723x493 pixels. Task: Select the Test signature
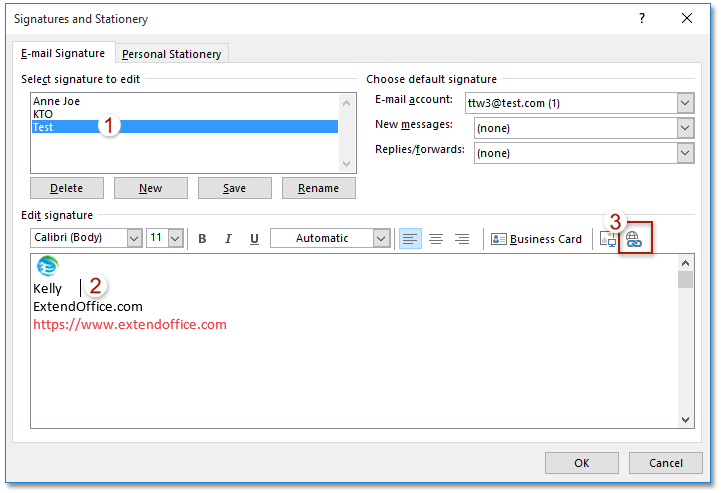pyautogui.click(x=185, y=127)
